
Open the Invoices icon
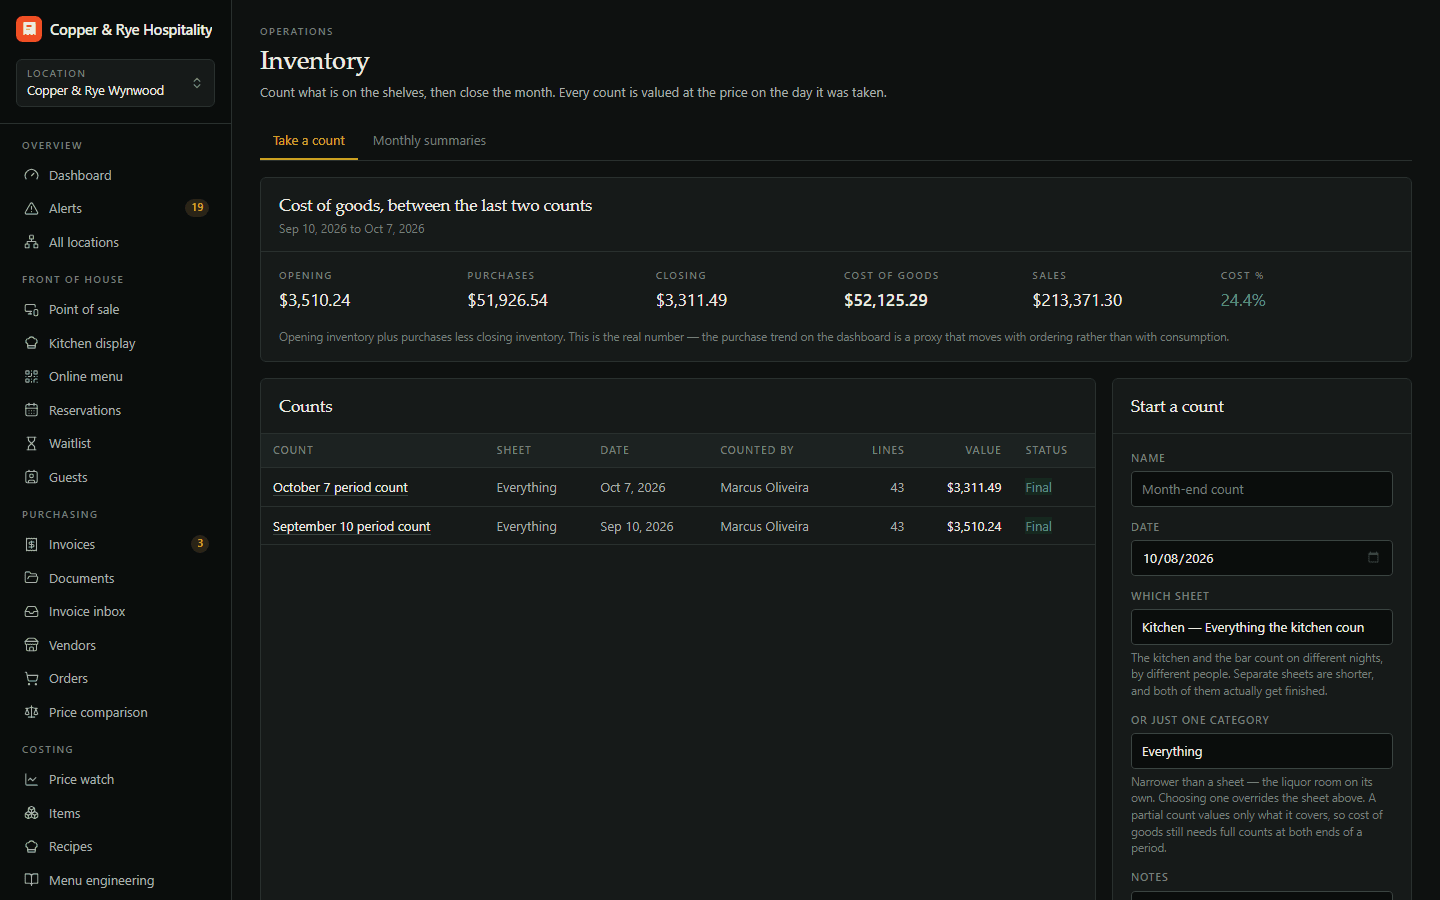point(31,544)
